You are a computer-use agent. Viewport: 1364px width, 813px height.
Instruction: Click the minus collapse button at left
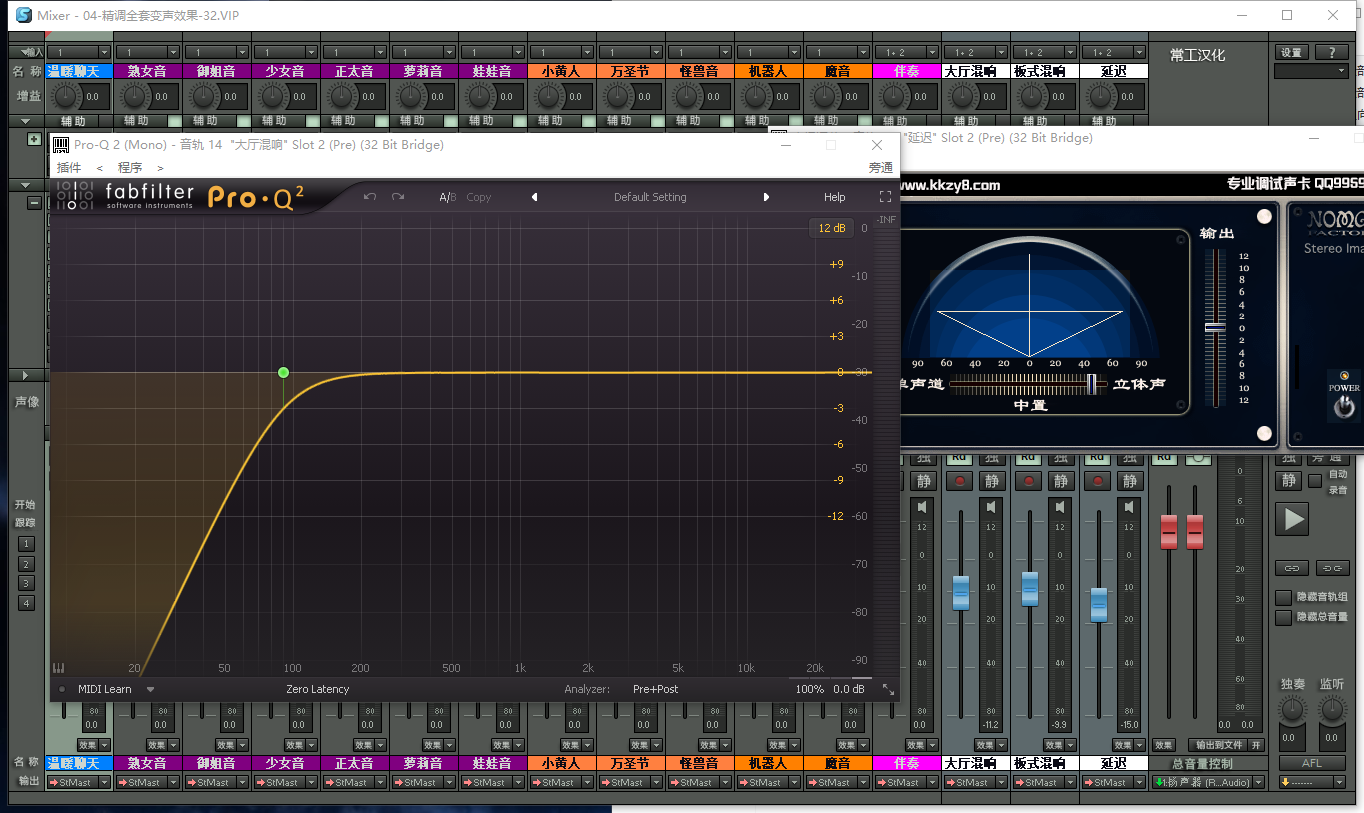pyautogui.click(x=34, y=202)
